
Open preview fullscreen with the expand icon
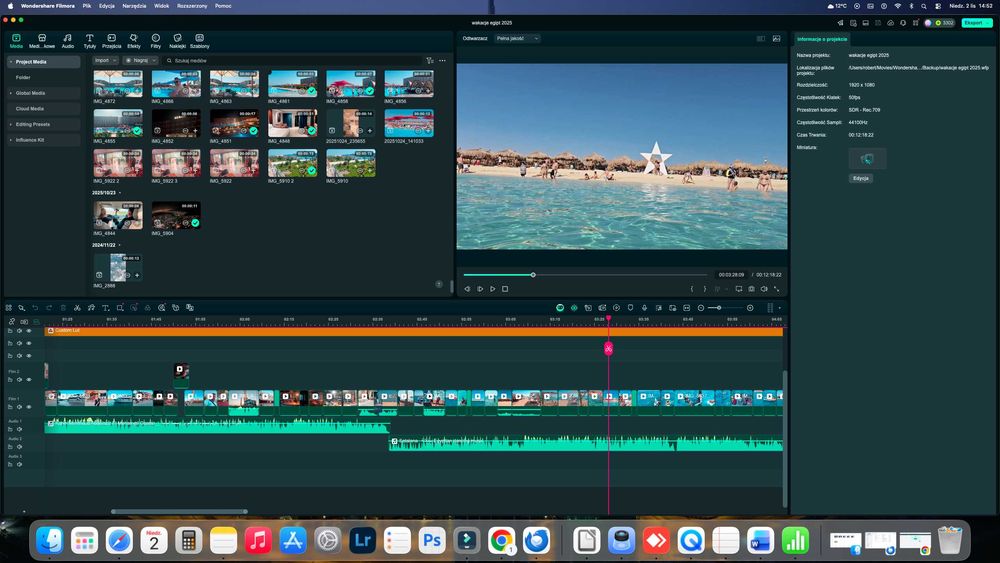click(x=777, y=289)
